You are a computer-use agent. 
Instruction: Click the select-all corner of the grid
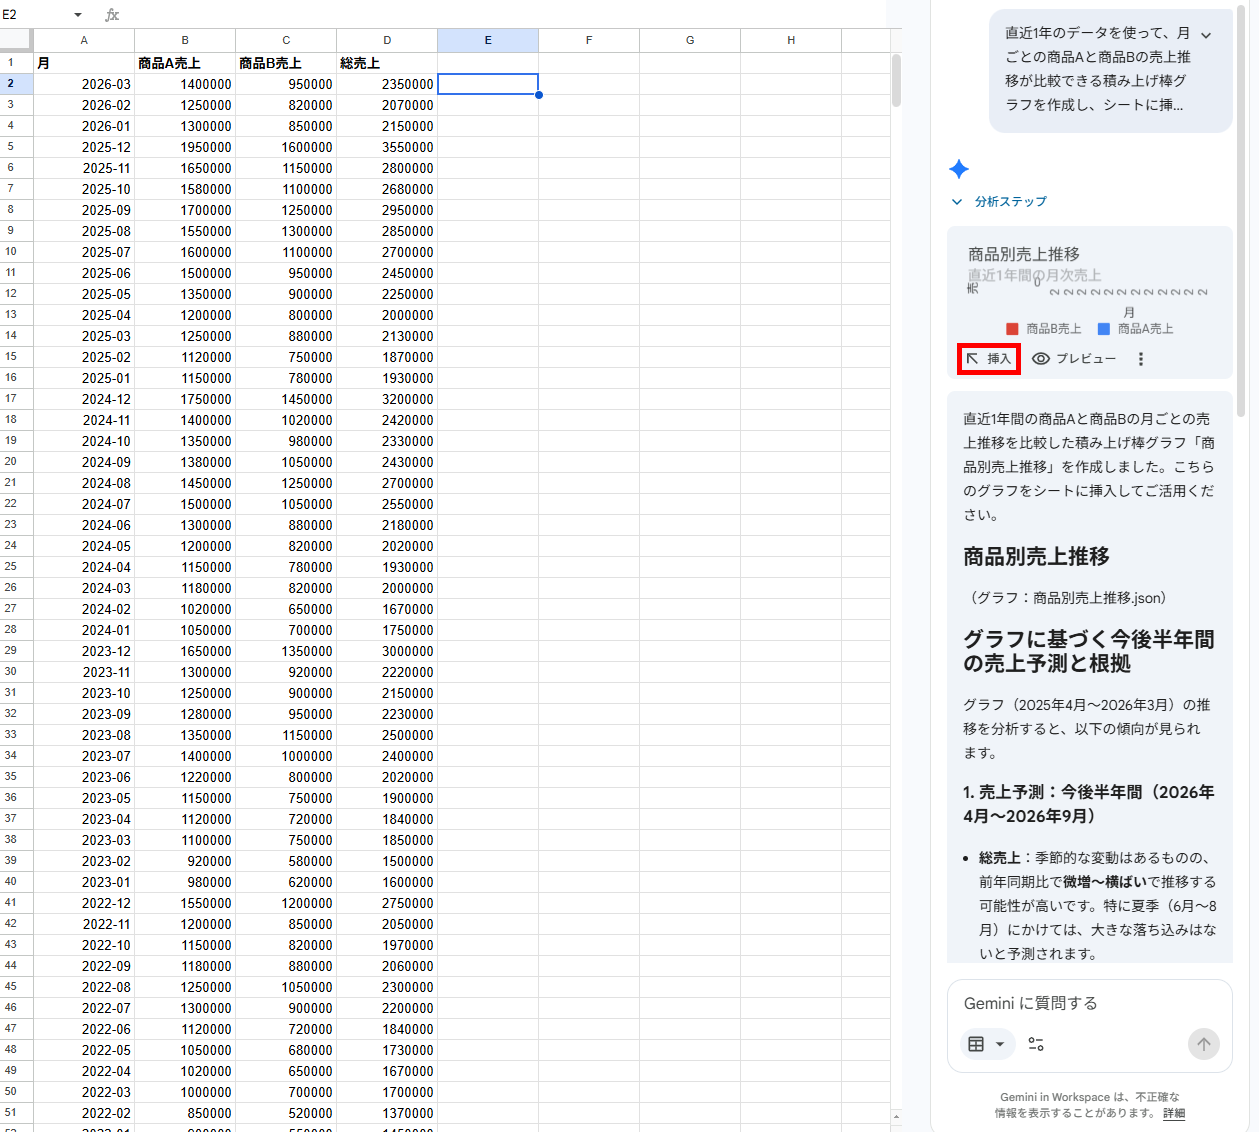pyautogui.click(x=16, y=40)
